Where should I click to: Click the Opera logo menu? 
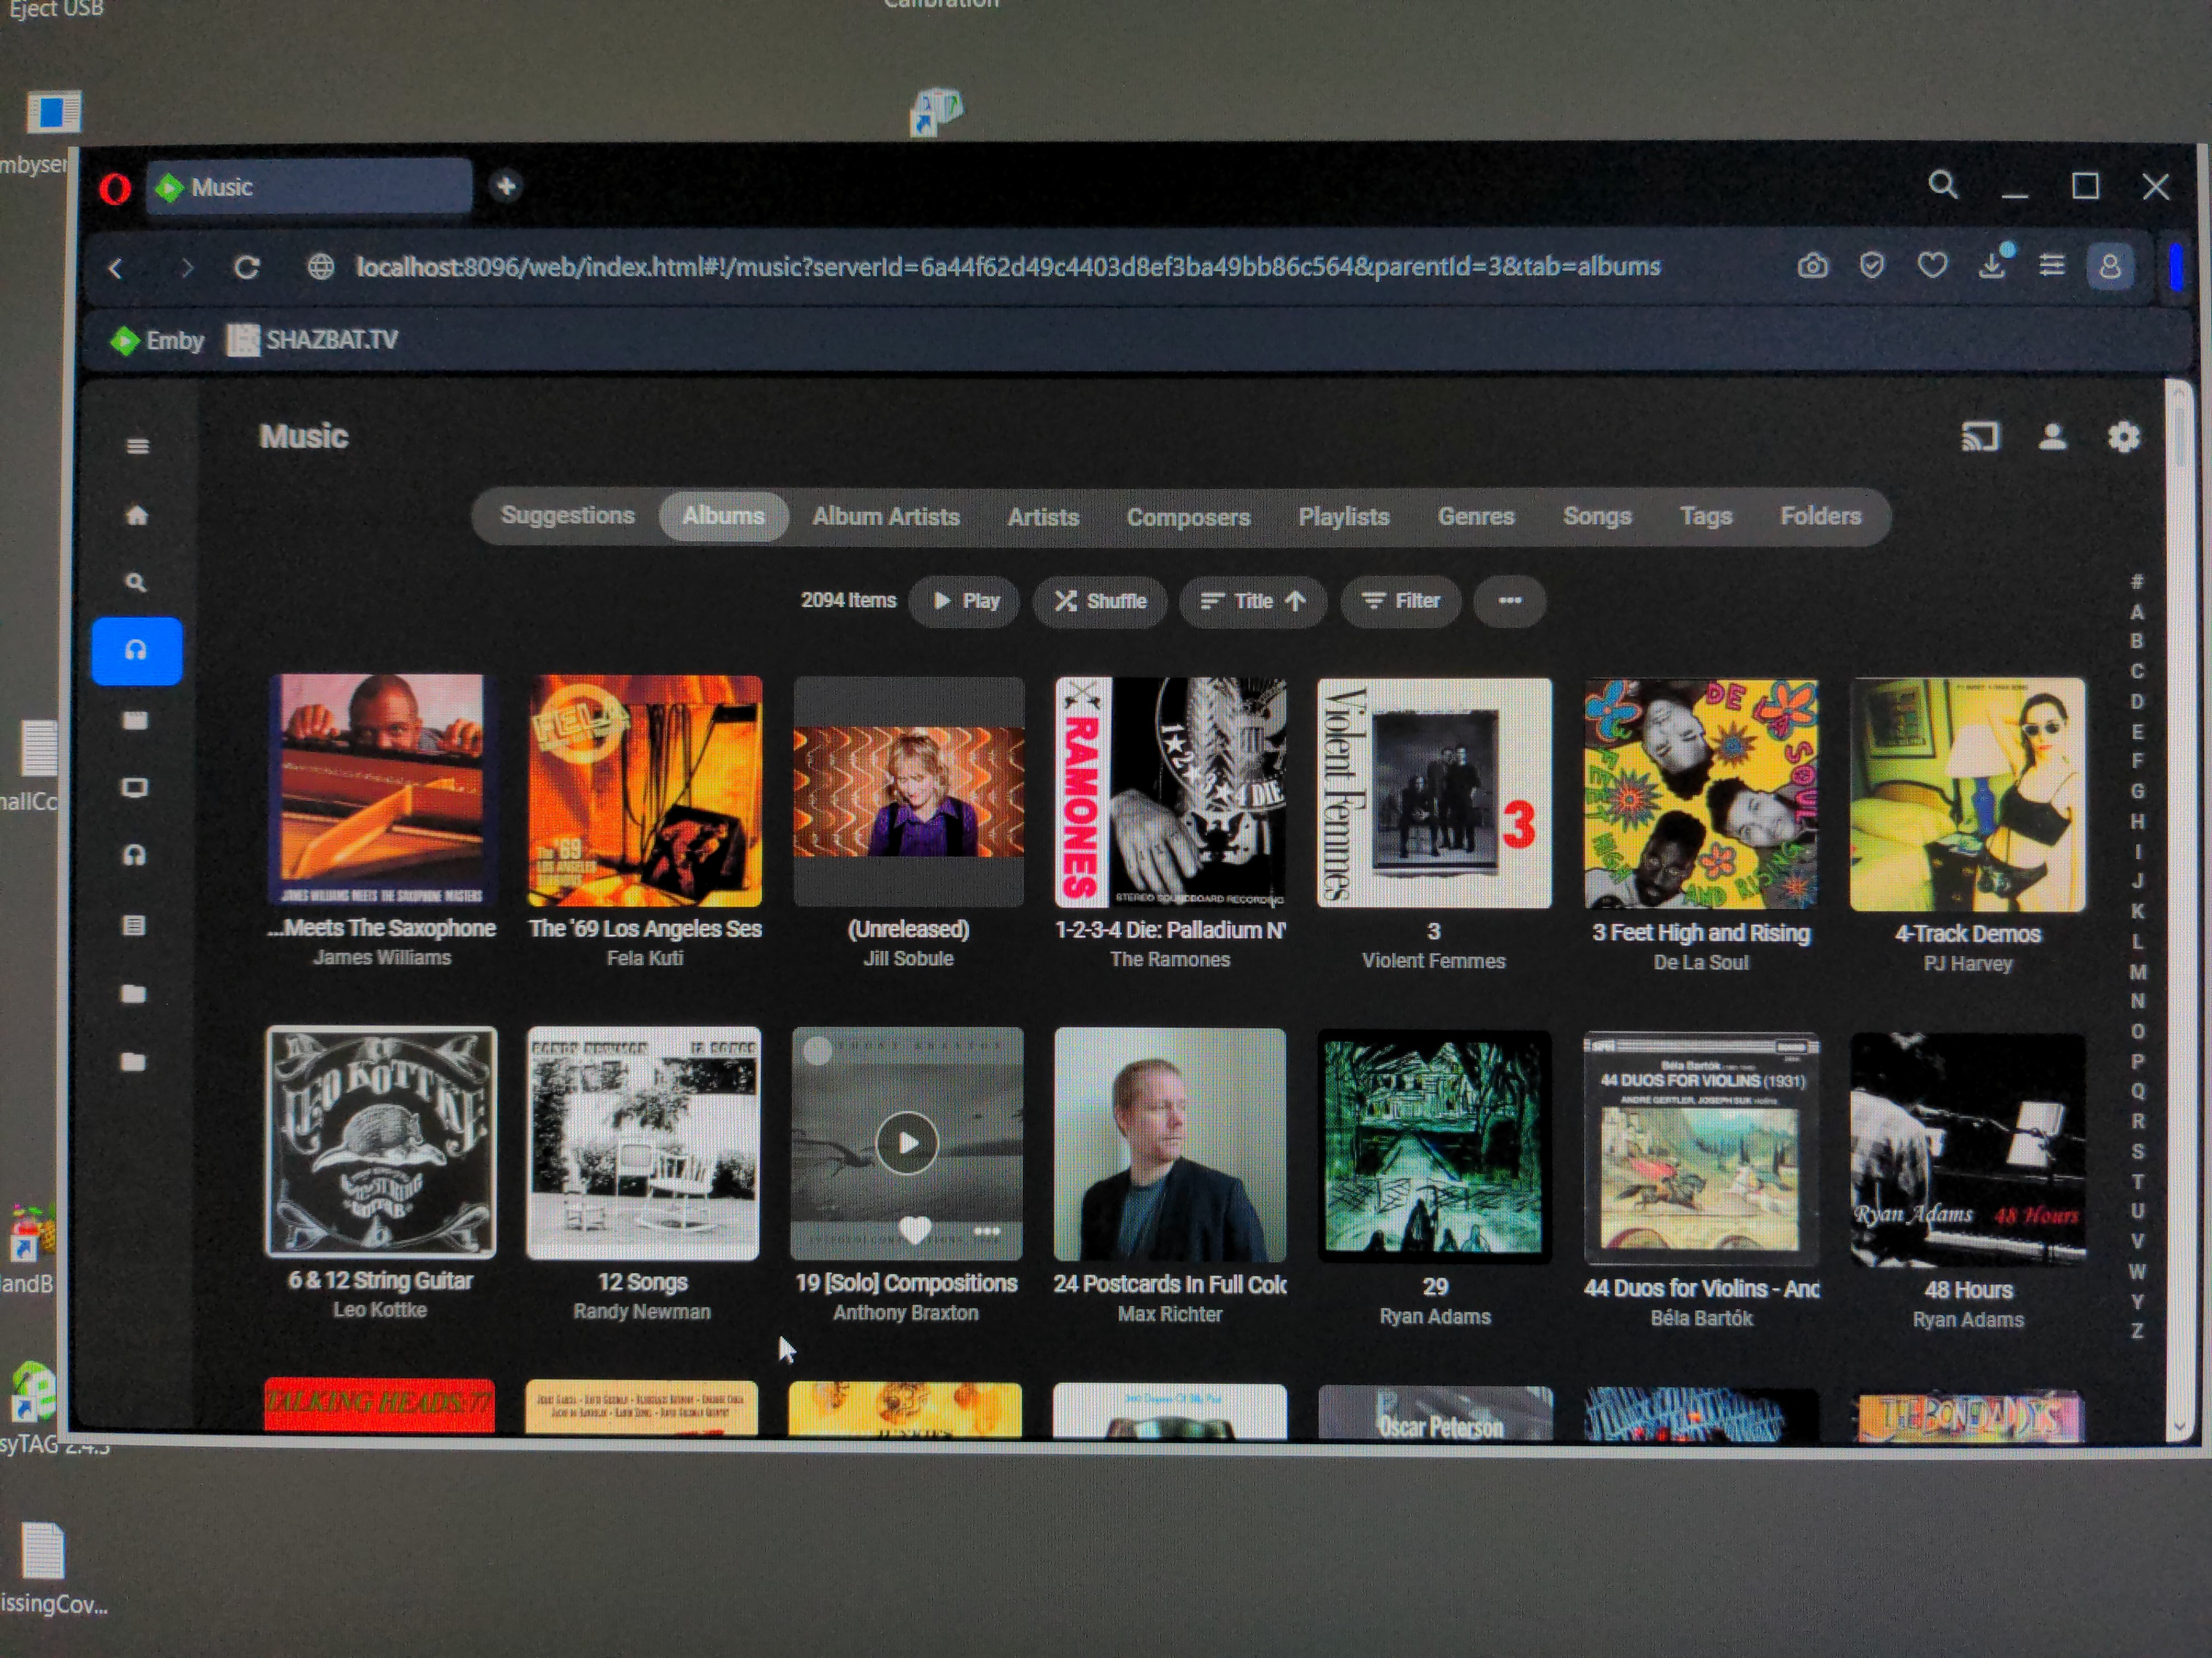115,188
